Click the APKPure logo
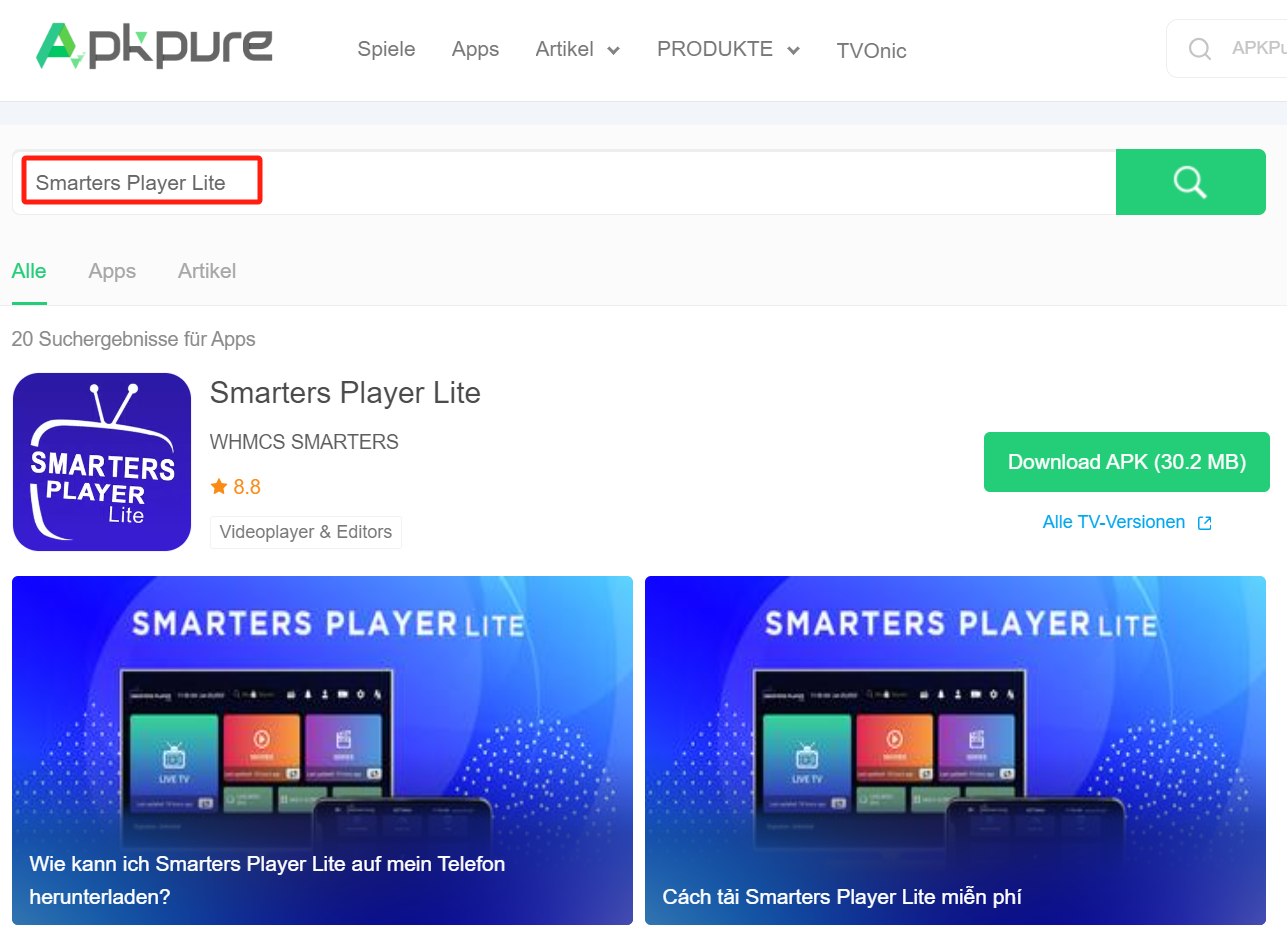Image resolution: width=1287 pixels, height=937 pixels. pos(154,46)
